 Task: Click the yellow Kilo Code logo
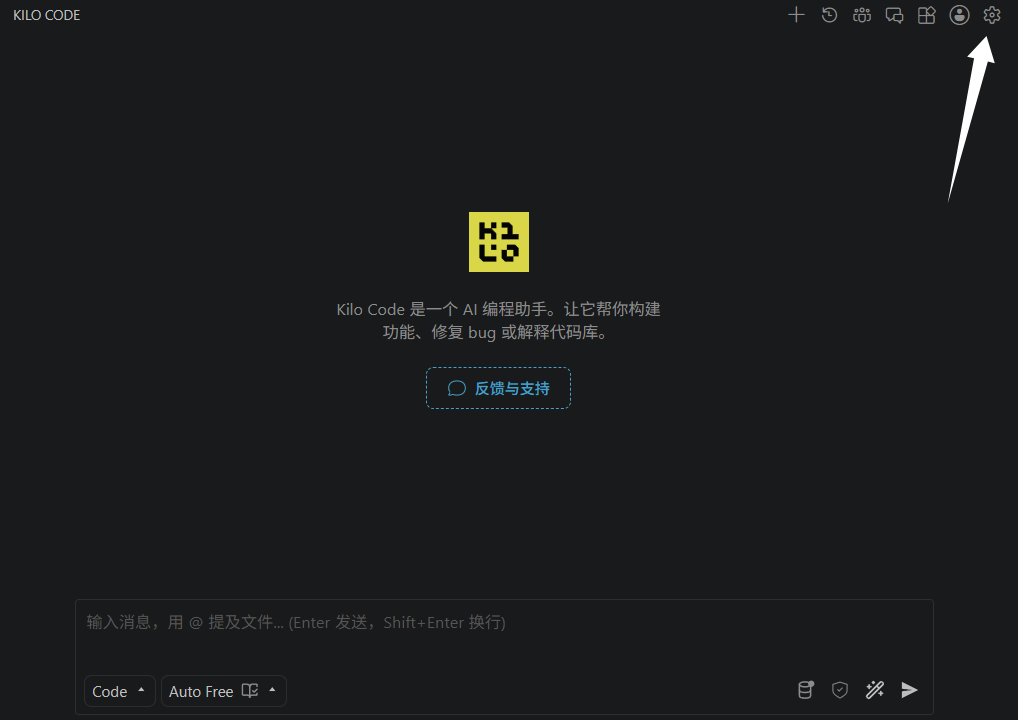tap(499, 242)
